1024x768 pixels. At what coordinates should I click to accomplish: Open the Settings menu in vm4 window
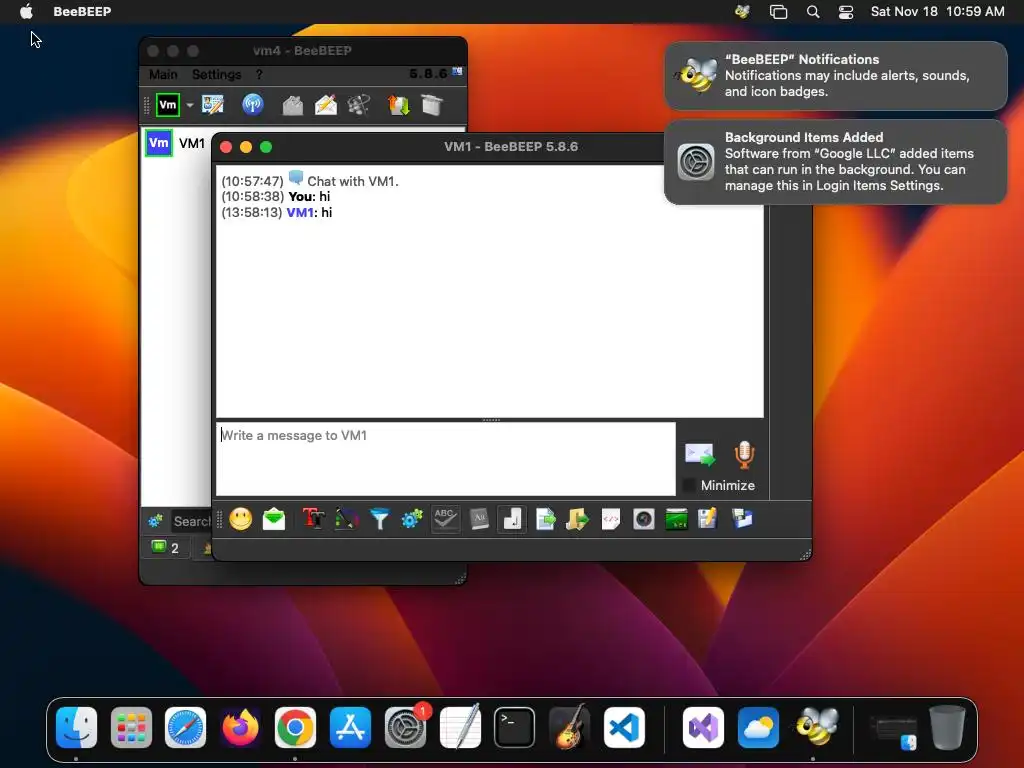[217, 74]
